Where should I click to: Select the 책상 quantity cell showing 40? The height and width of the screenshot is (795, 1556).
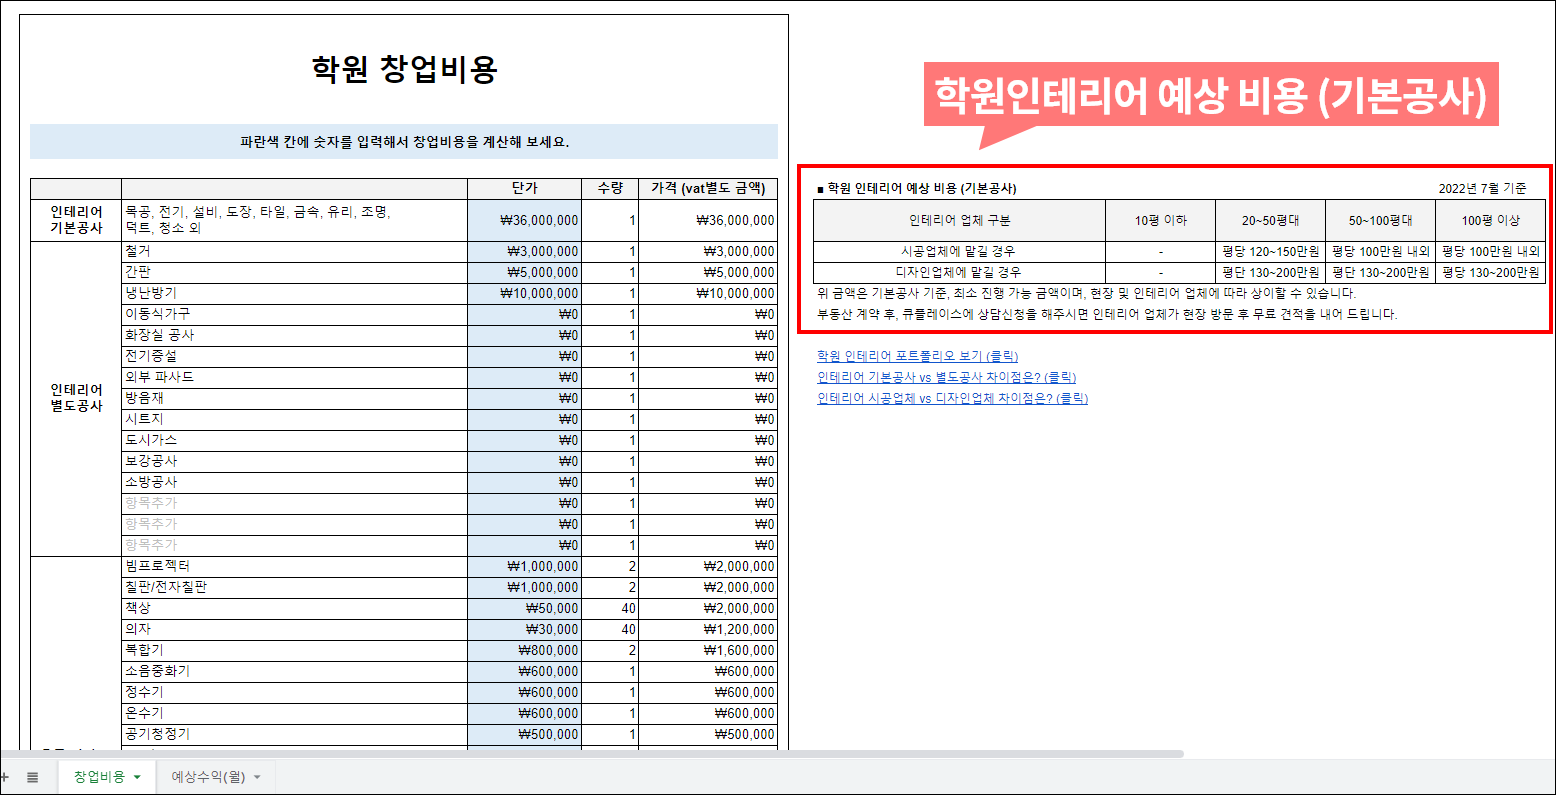[610, 609]
